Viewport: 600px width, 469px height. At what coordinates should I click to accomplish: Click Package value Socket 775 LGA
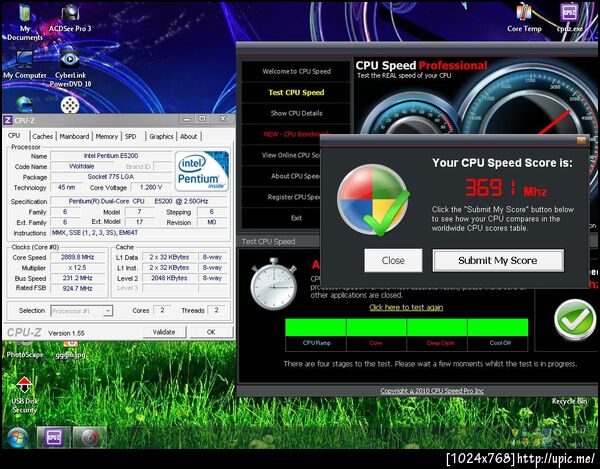coord(111,177)
